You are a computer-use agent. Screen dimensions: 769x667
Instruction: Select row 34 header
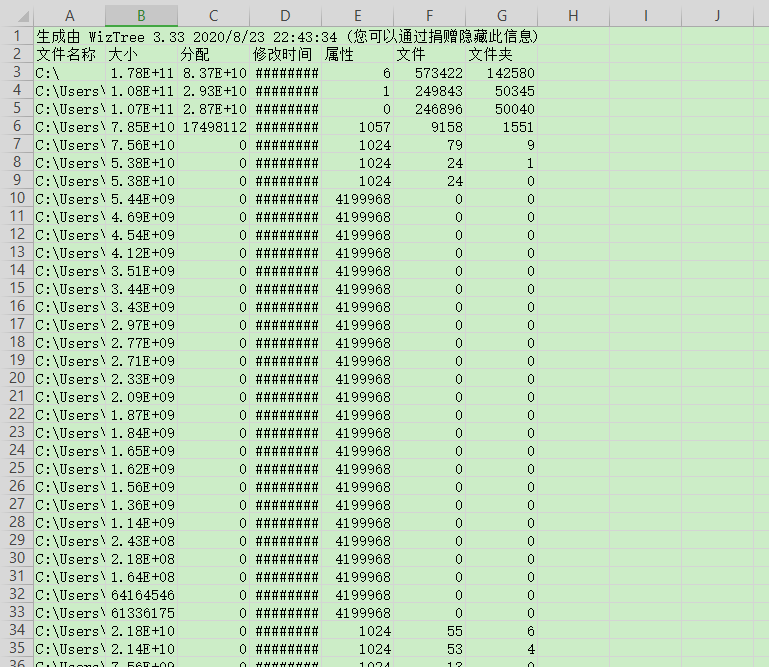click(x=17, y=630)
